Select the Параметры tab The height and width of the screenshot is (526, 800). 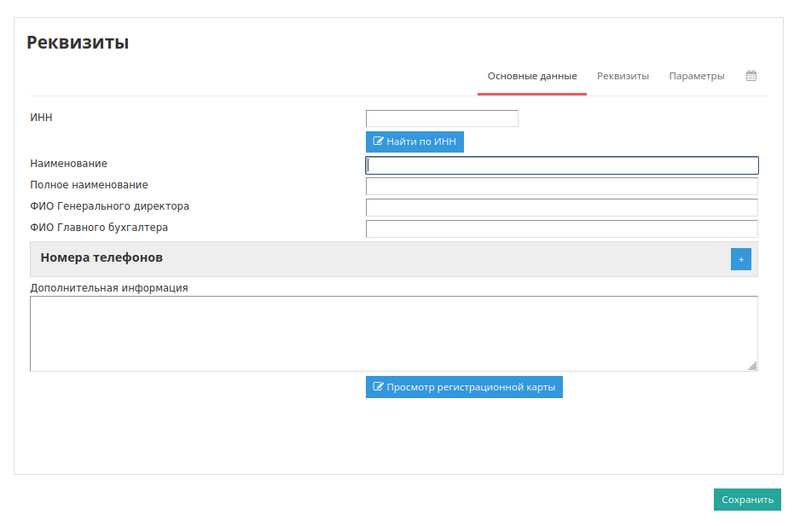coord(696,76)
